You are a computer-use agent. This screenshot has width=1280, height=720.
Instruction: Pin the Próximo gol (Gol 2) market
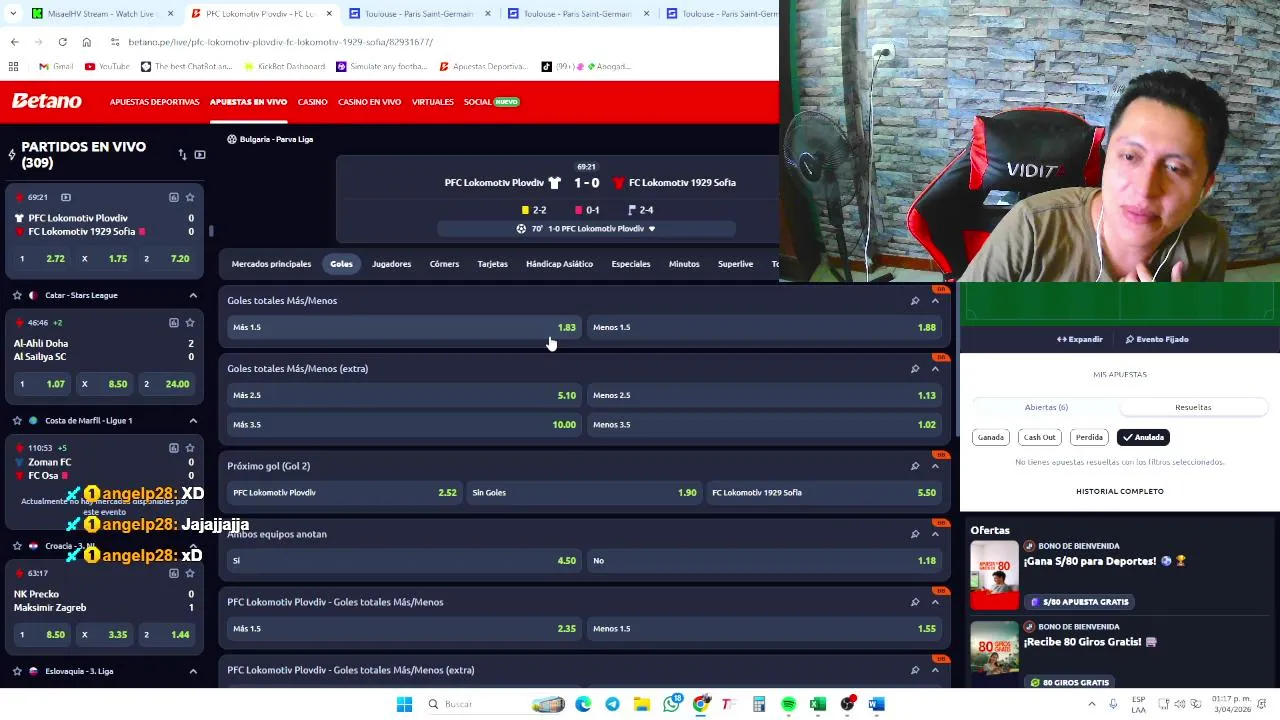[914, 466]
